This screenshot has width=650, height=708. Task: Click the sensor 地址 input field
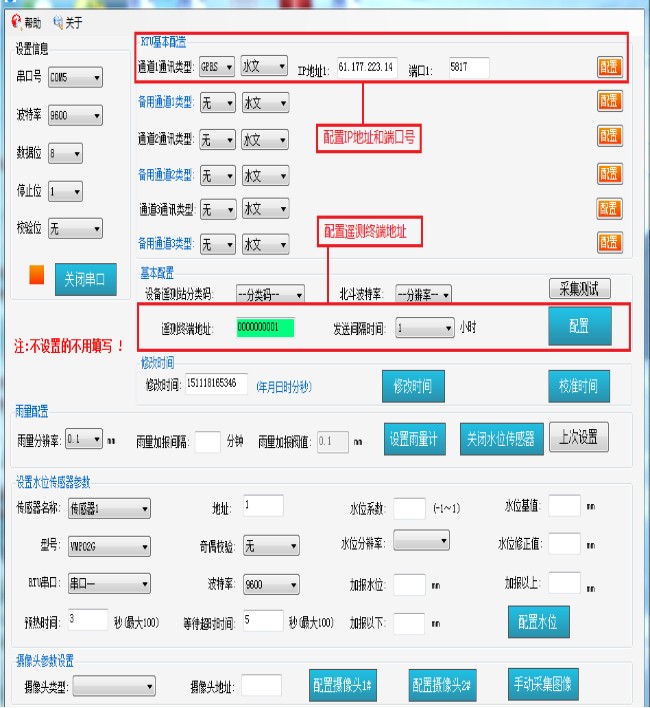[263, 506]
